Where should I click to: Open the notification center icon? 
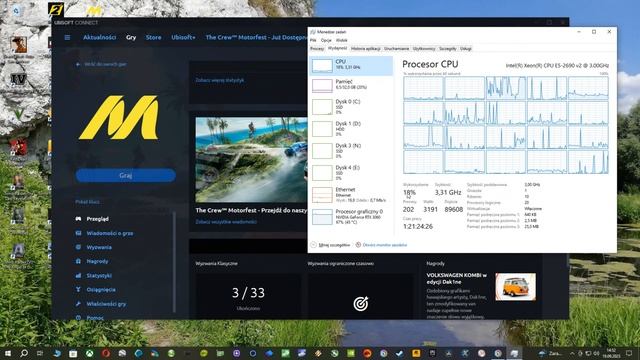click(629, 353)
